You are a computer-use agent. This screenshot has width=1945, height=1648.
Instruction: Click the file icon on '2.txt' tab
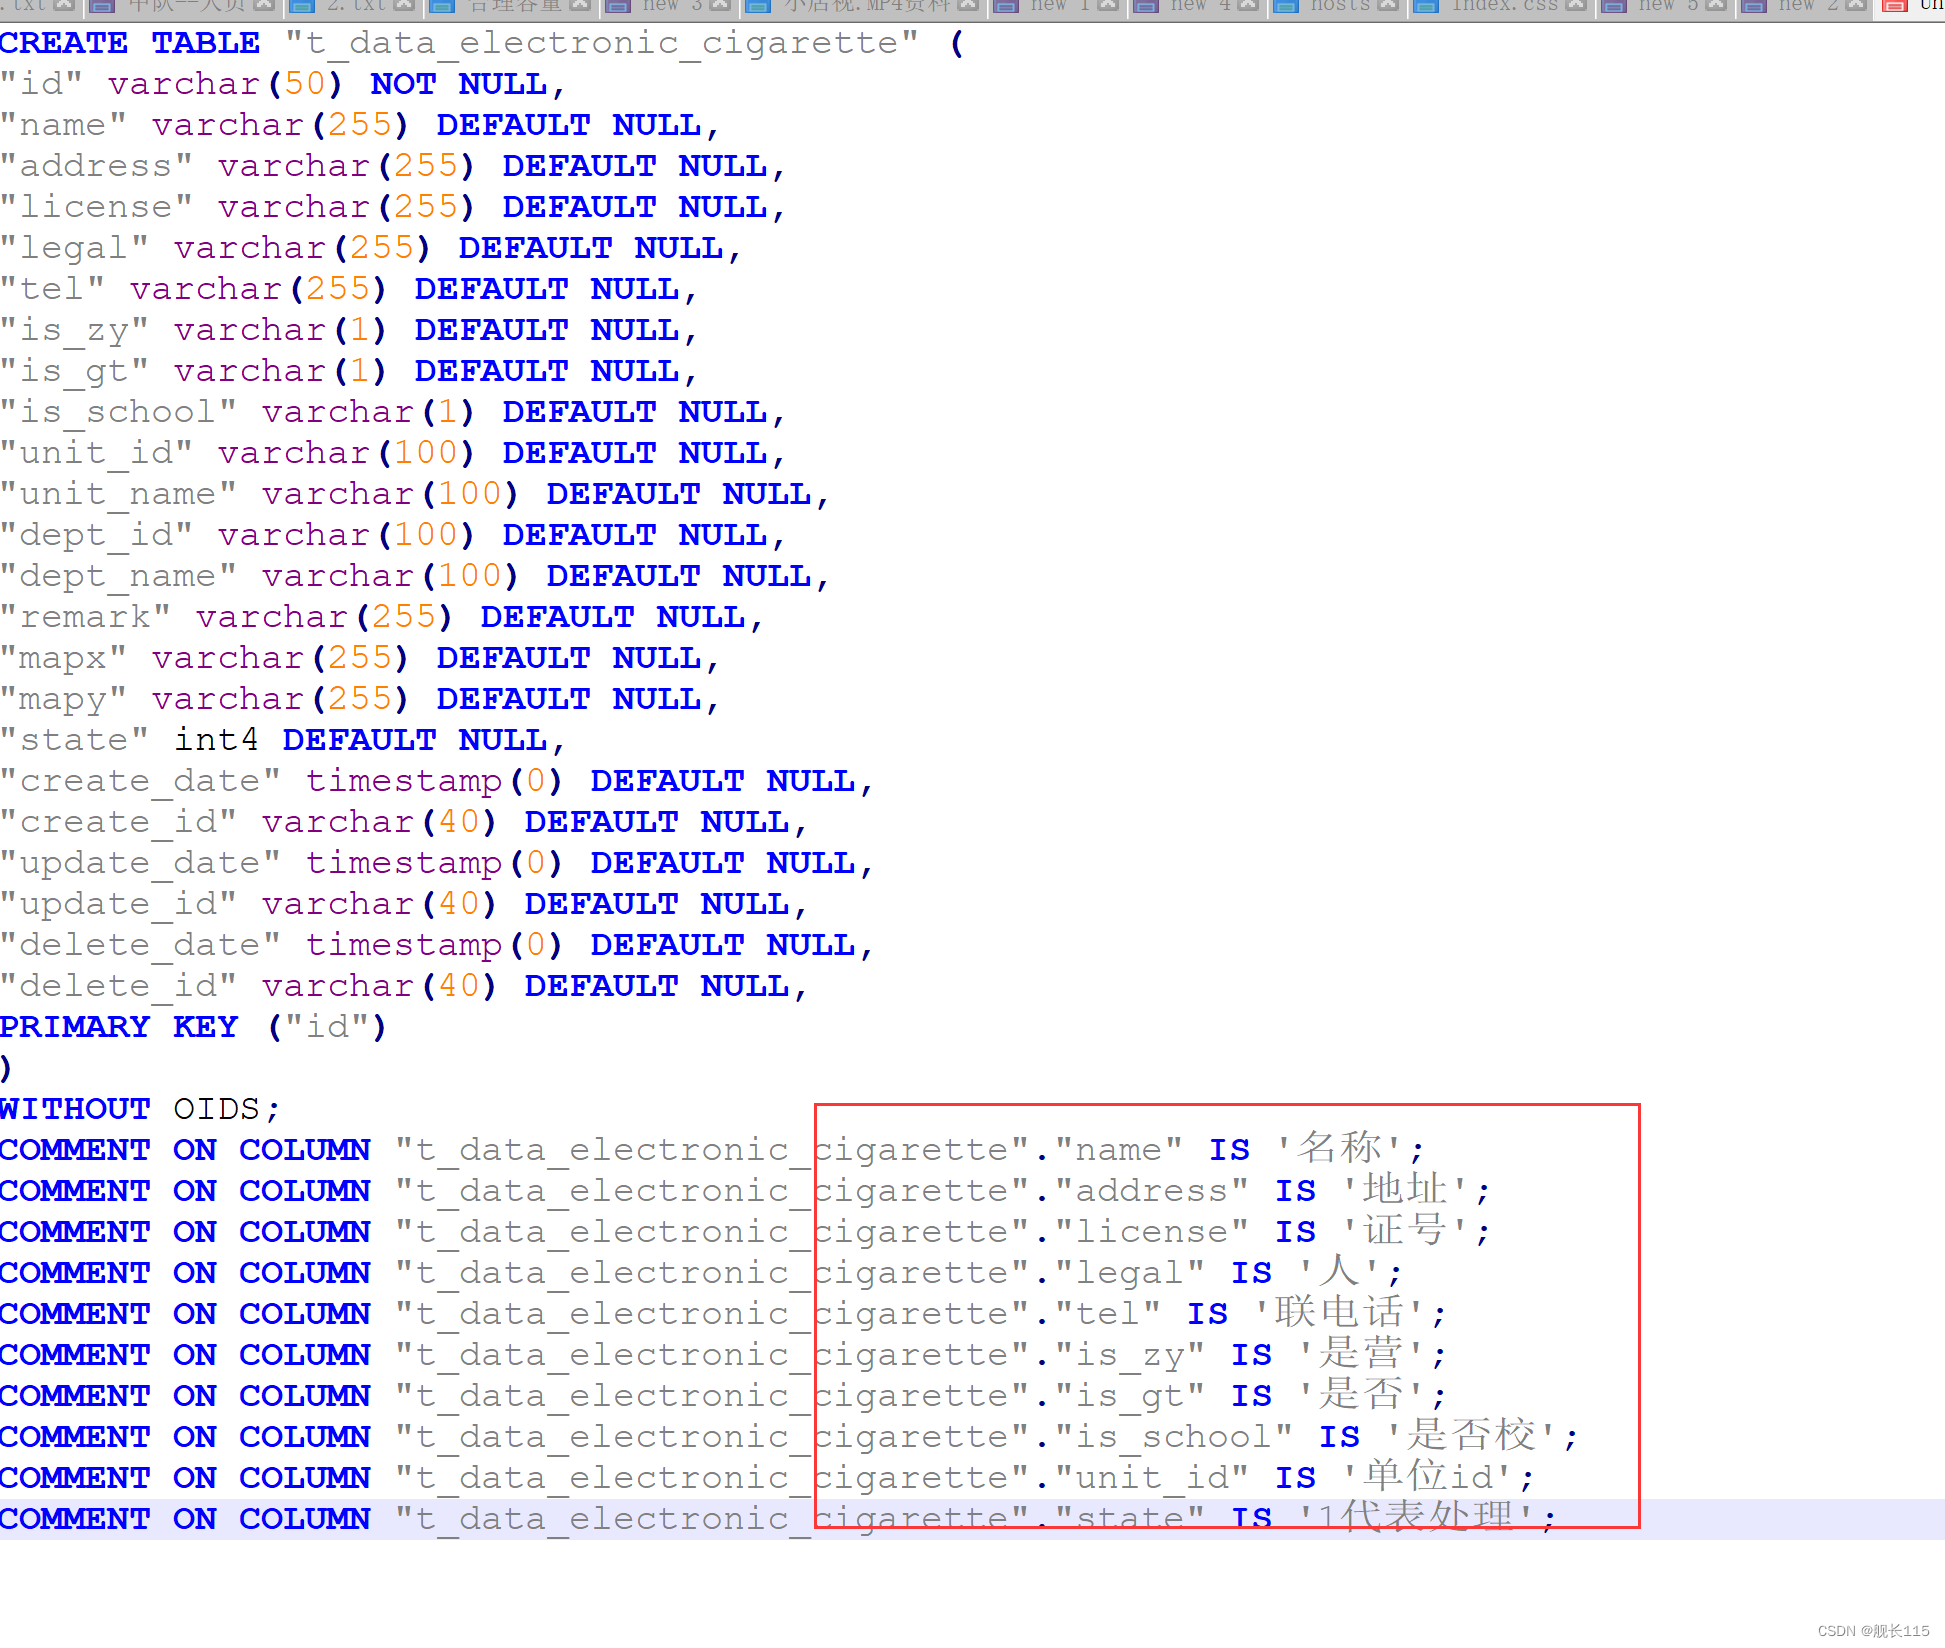(302, 6)
